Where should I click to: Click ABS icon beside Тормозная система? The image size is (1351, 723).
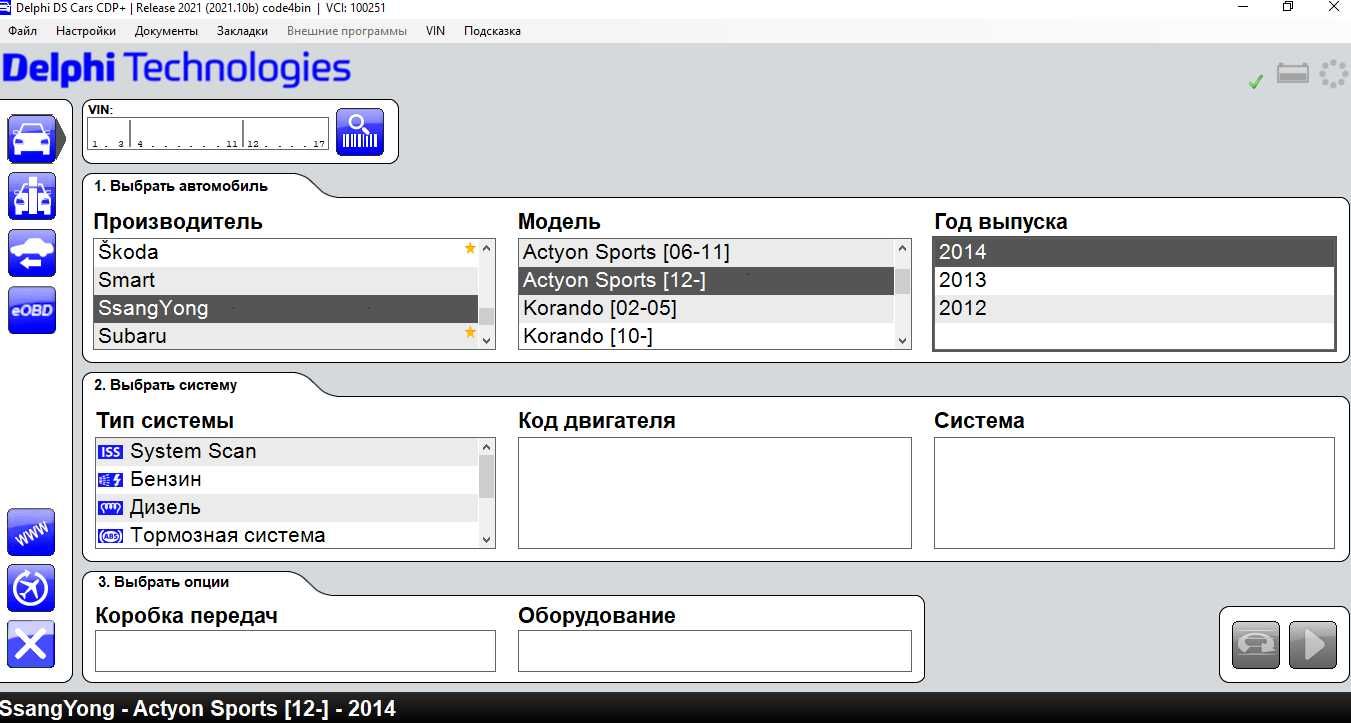point(110,536)
